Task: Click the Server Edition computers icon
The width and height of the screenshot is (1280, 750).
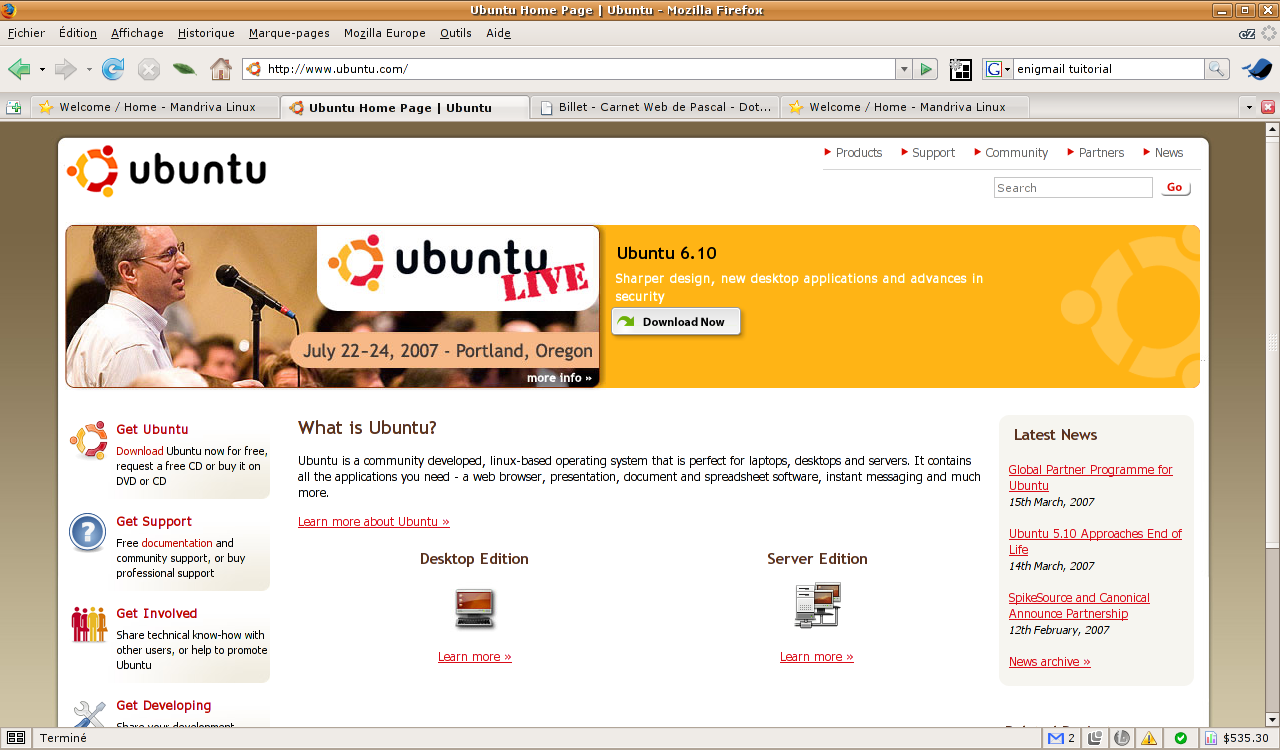Action: pyautogui.click(x=817, y=605)
